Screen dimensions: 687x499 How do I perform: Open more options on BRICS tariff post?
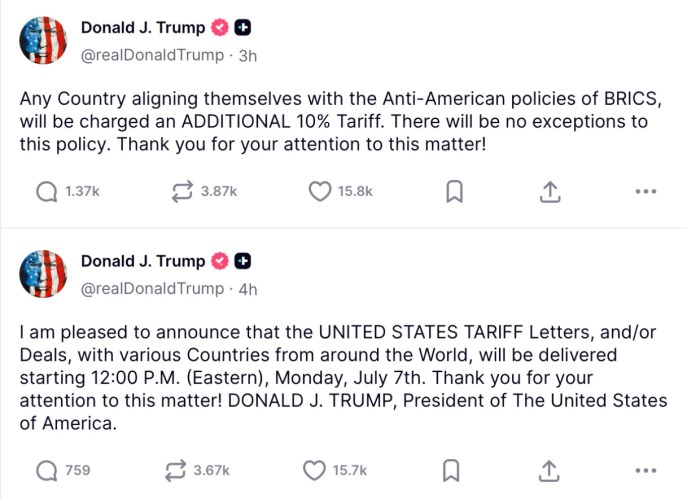(646, 192)
